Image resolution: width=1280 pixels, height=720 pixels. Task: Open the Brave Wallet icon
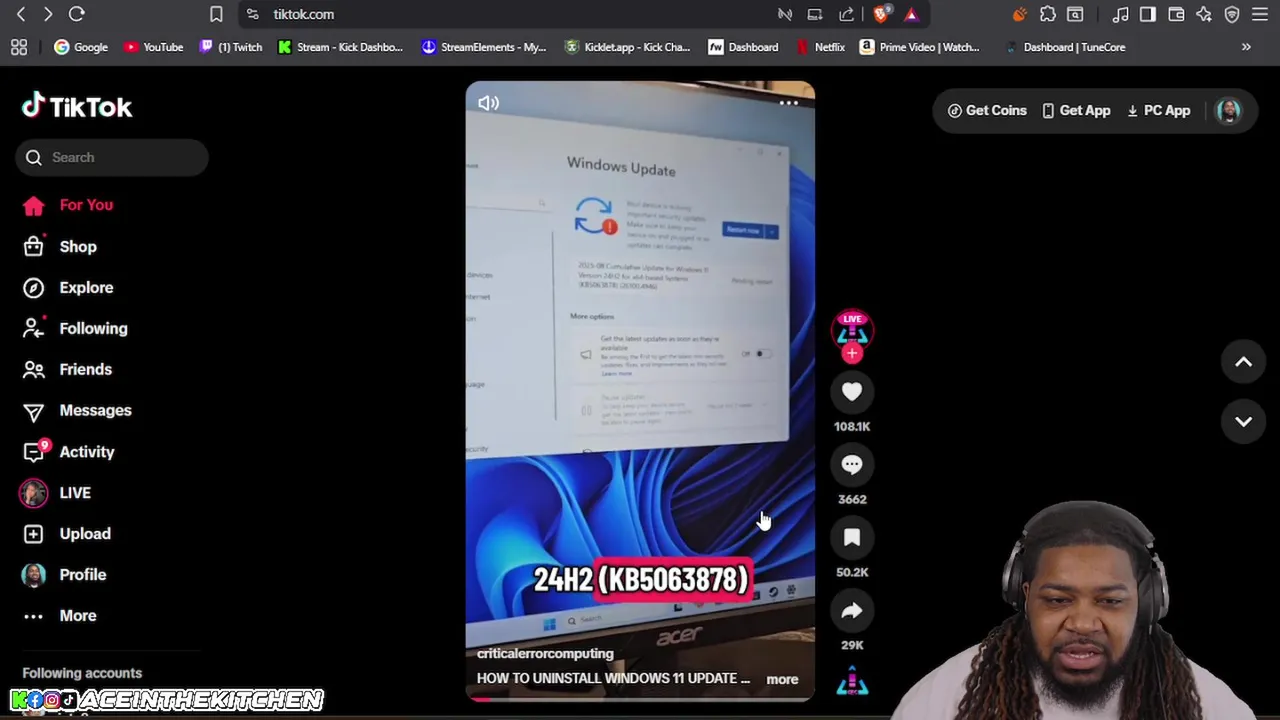tap(1176, 14)
